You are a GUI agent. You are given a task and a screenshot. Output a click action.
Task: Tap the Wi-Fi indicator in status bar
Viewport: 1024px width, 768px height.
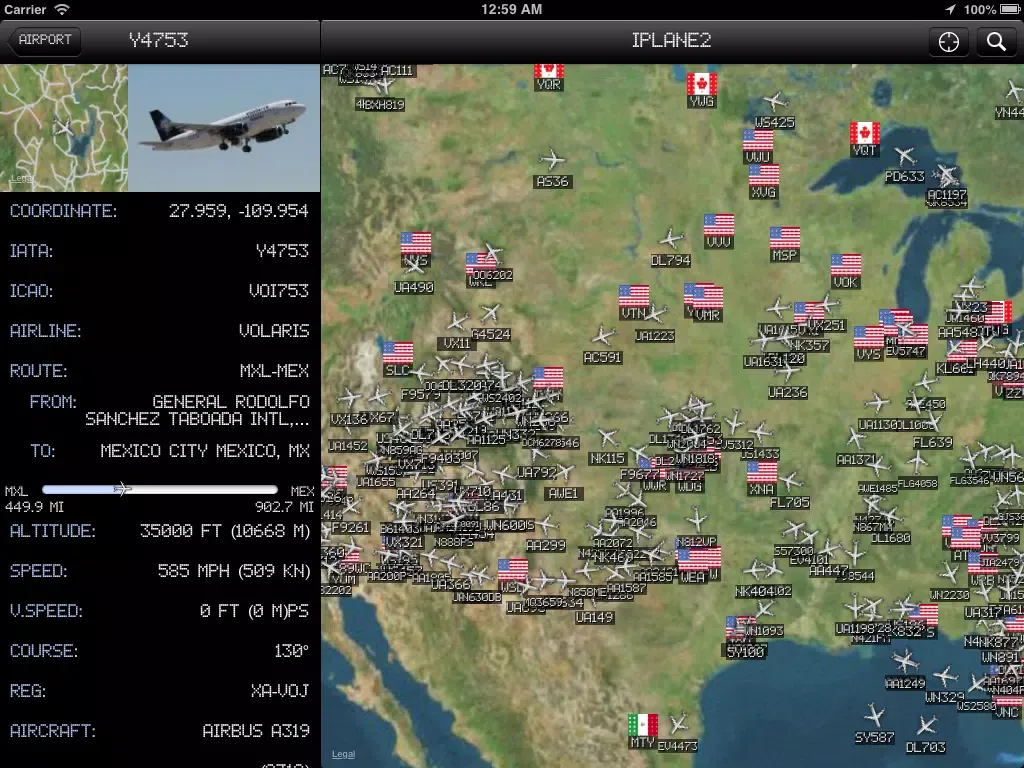pyautogui.click(x=62, y=9)
